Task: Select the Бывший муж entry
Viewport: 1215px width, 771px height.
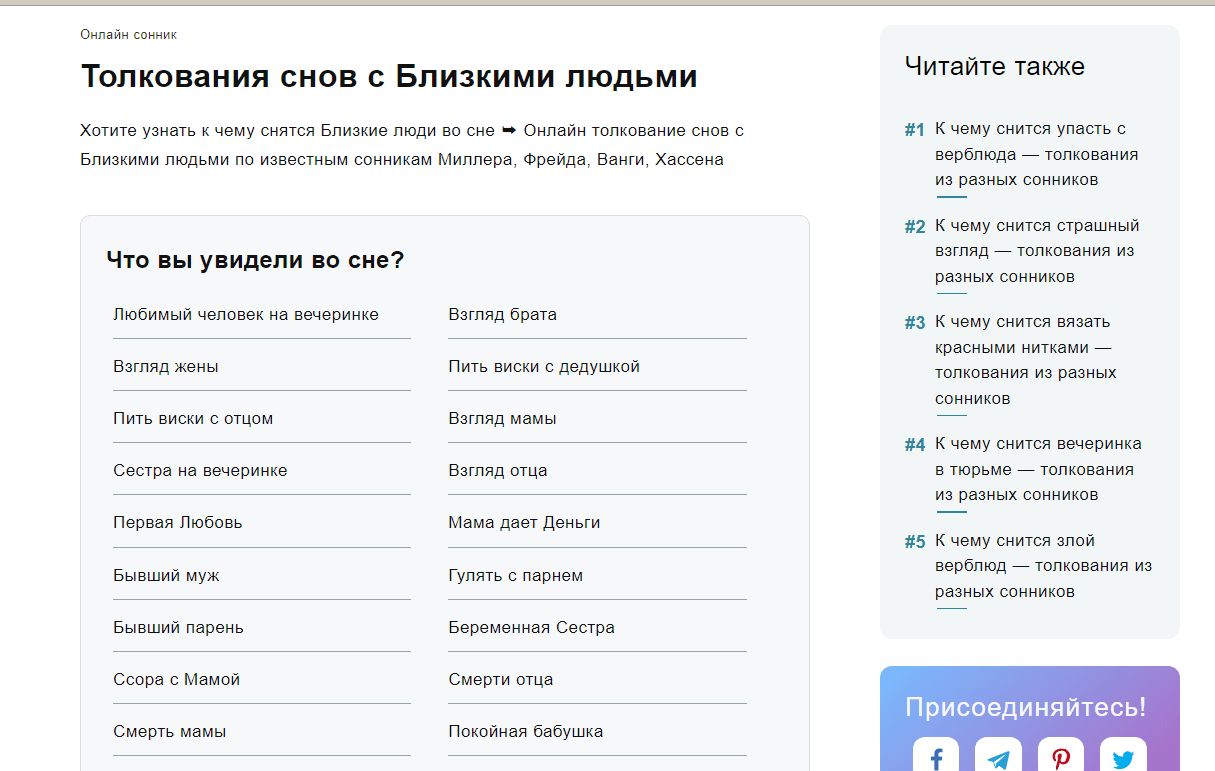Action: coord(166,575)
